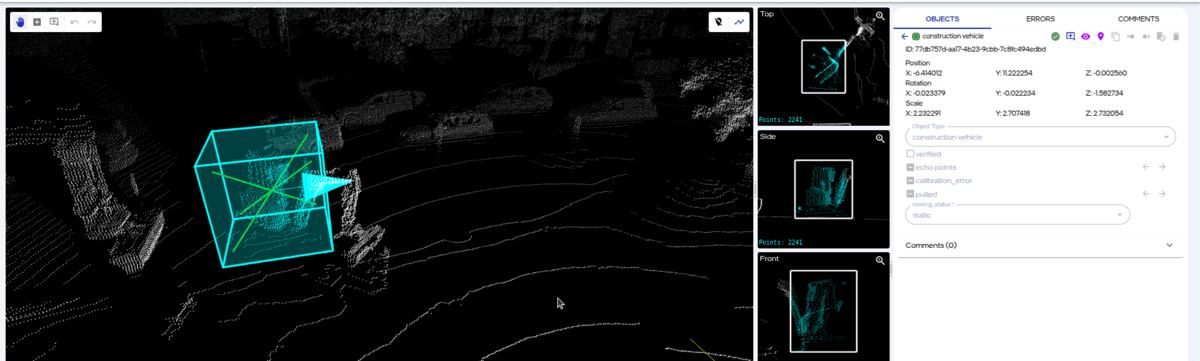The image size is (1200, 361).
Task: Click Position X value -6.414012
Action: coord(928,73)
